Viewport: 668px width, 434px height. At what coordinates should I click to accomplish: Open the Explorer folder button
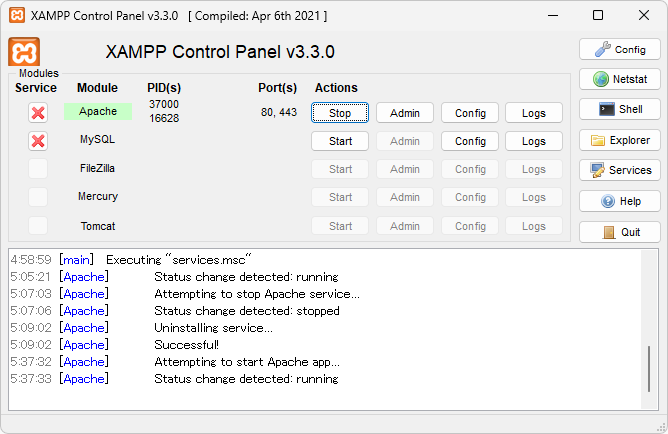(619, 140)
